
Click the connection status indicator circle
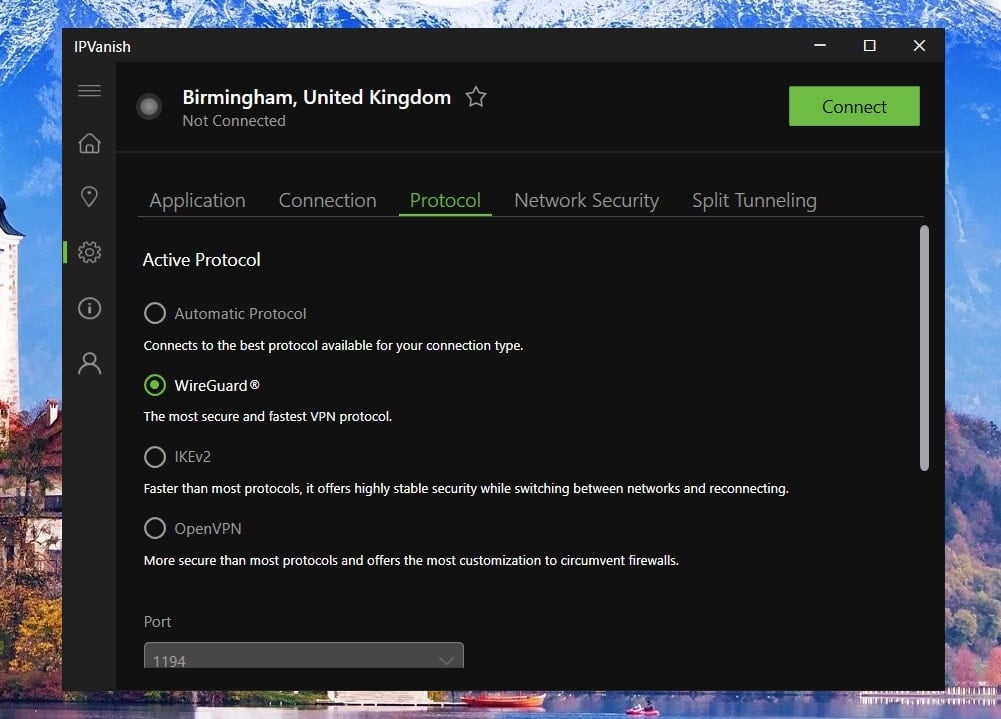pos(149,107)
